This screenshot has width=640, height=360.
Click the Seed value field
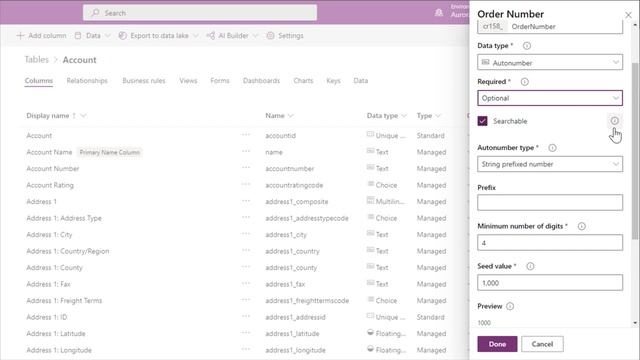click(x=550, y=282)
